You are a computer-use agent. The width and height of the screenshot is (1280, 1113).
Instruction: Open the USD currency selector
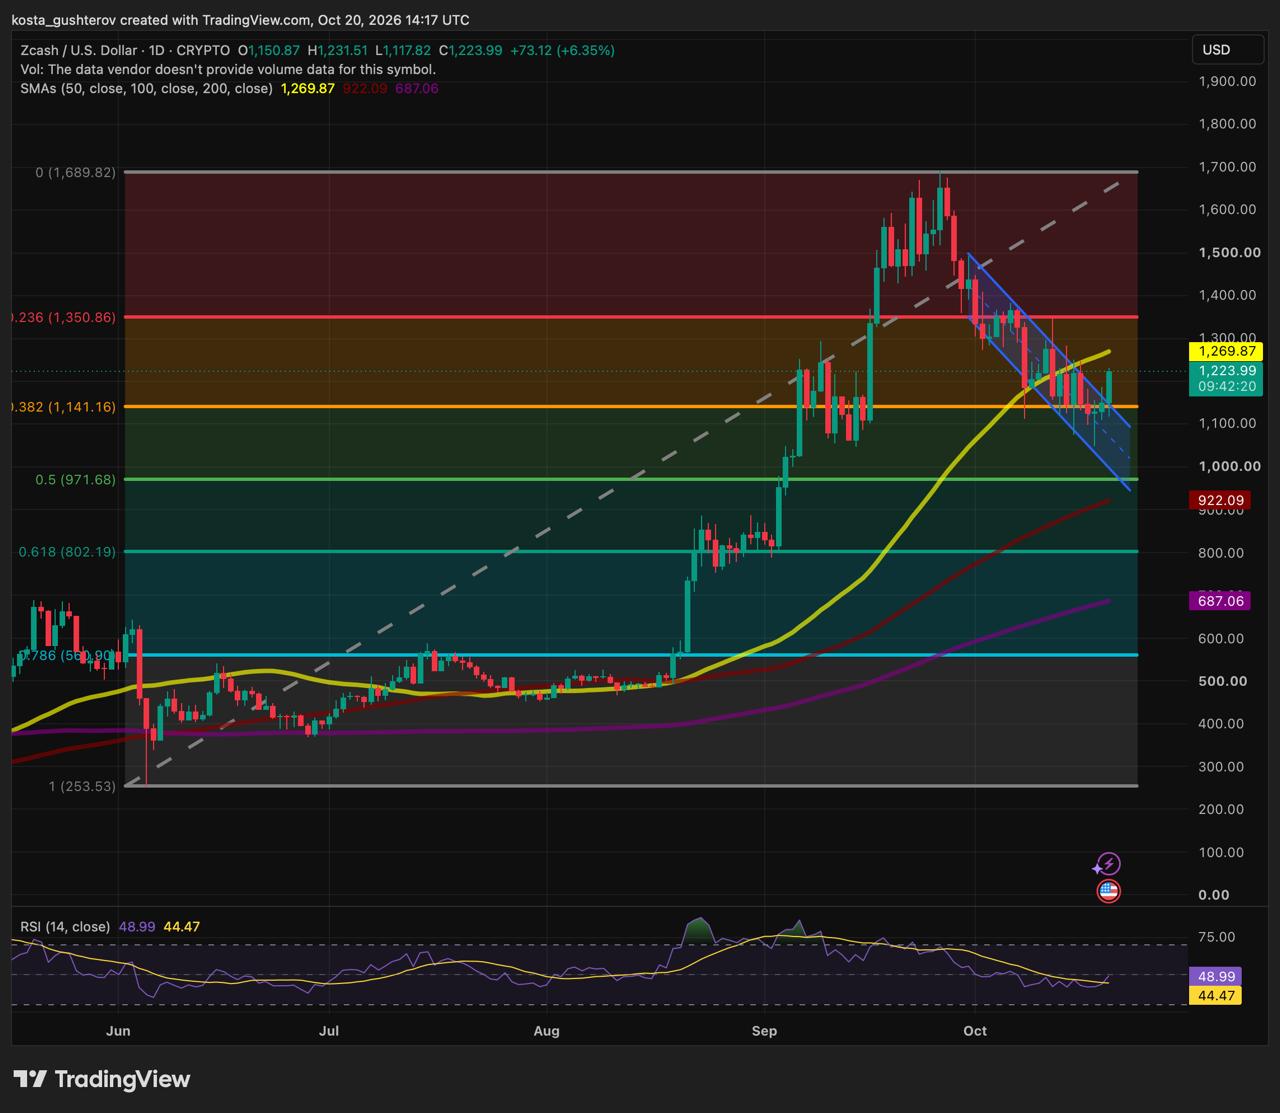tap(1228, 50)
